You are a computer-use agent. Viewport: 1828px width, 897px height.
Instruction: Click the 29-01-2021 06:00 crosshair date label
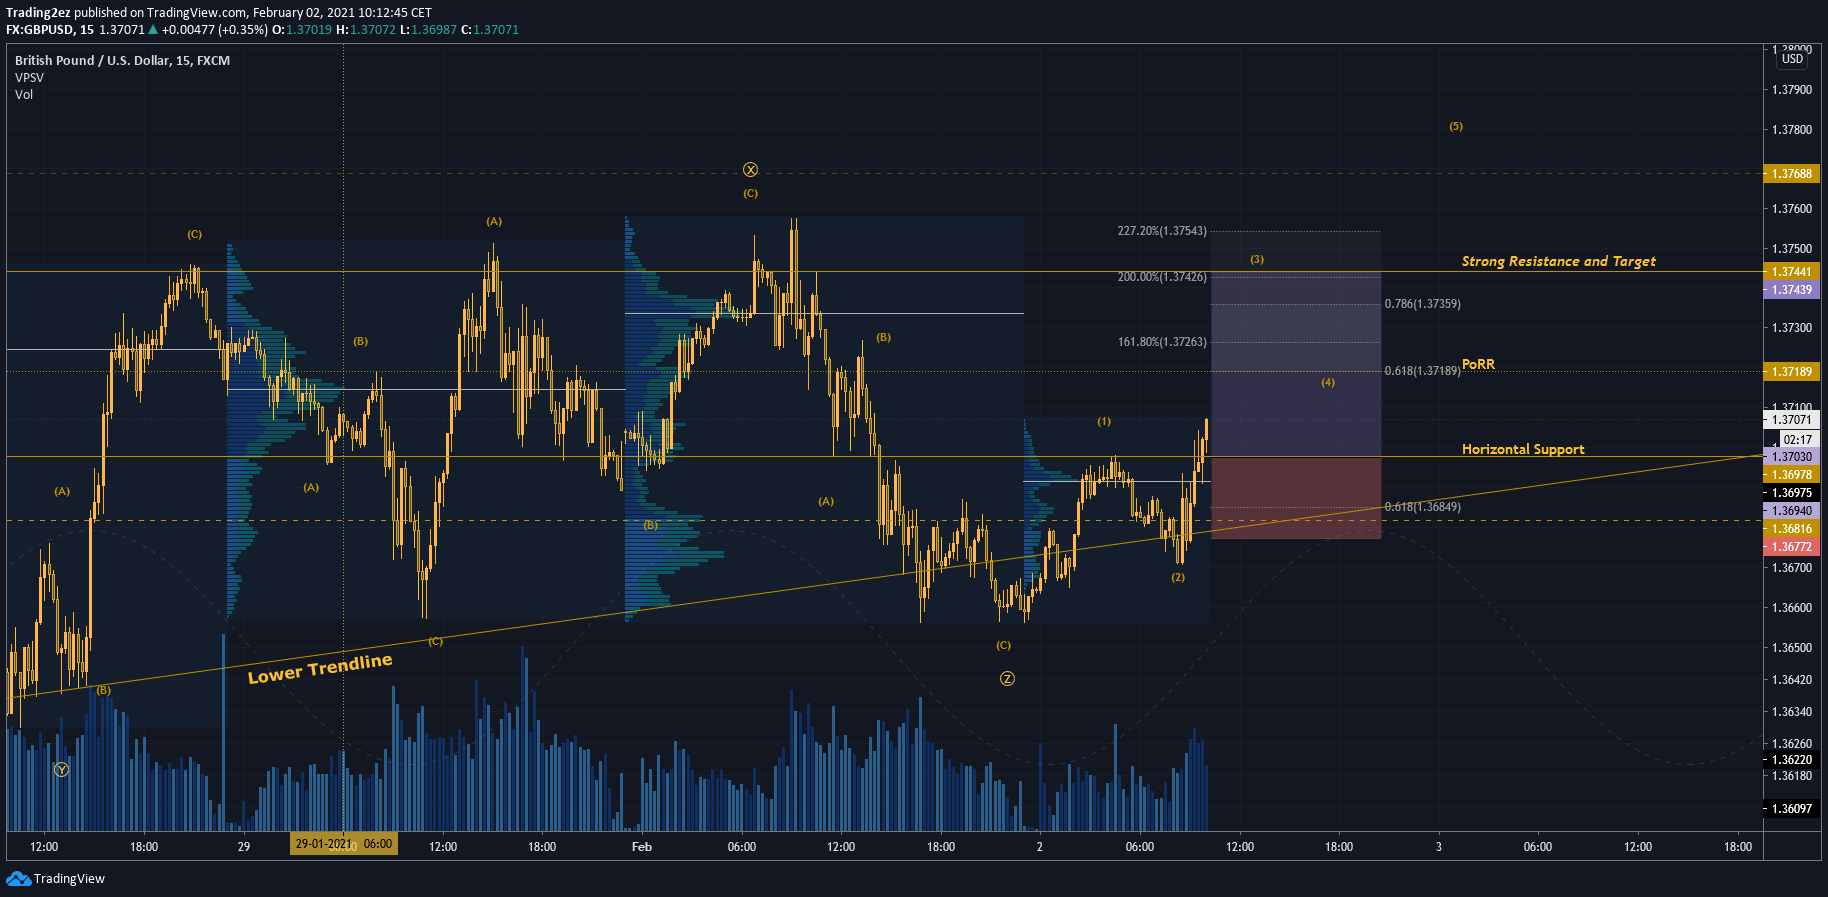pos(344,844)
